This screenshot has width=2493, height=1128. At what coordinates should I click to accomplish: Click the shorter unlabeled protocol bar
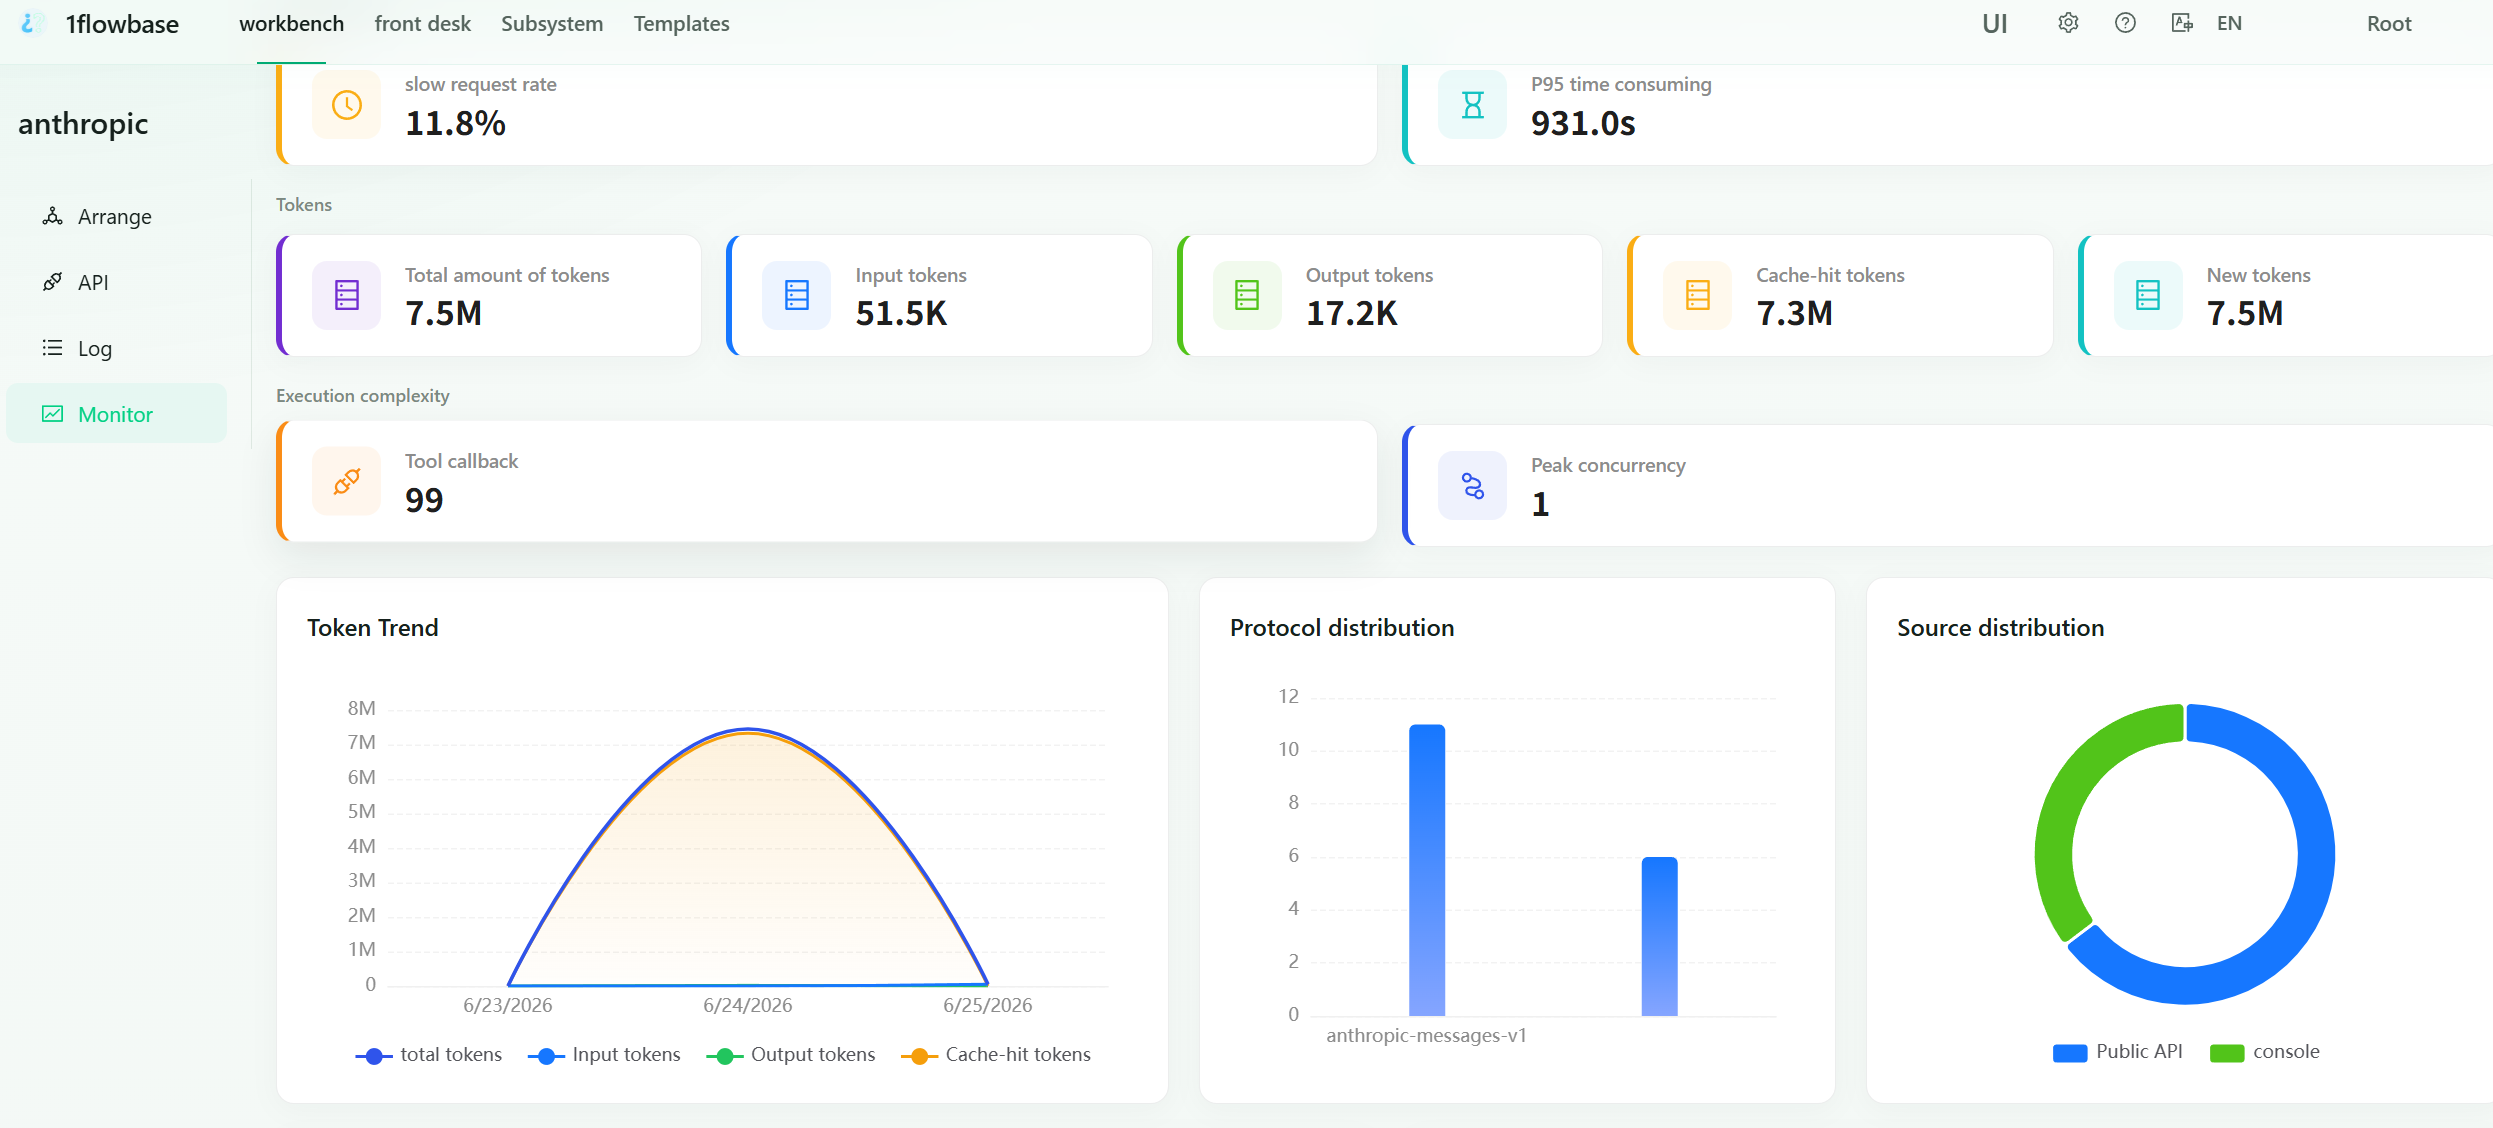coord(1659,936)
